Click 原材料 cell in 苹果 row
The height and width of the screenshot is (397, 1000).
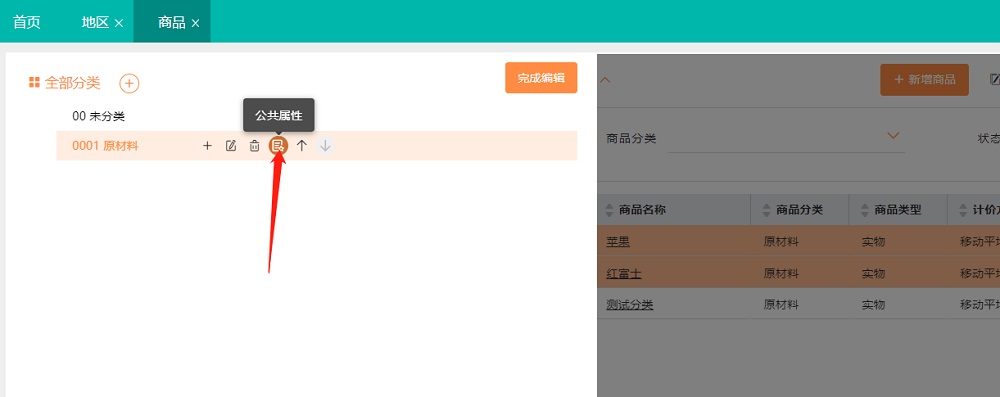click(x=781, y=242)
